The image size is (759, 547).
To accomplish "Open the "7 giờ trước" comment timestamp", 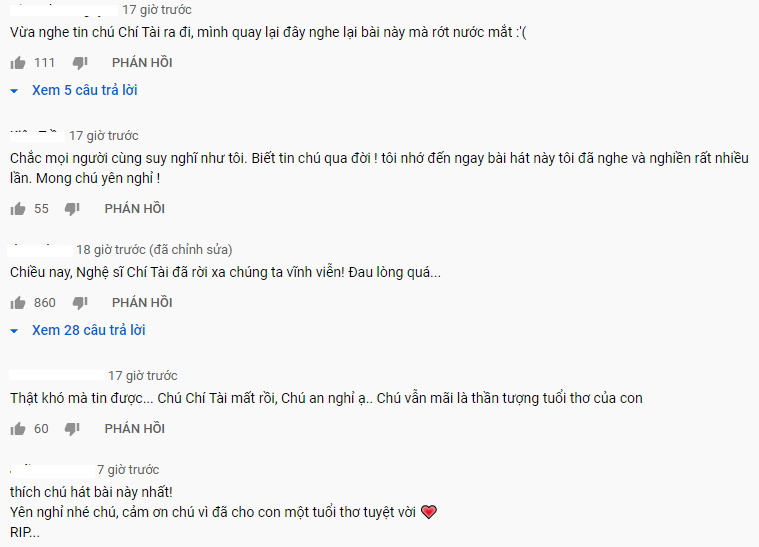I will click(128, 470).
